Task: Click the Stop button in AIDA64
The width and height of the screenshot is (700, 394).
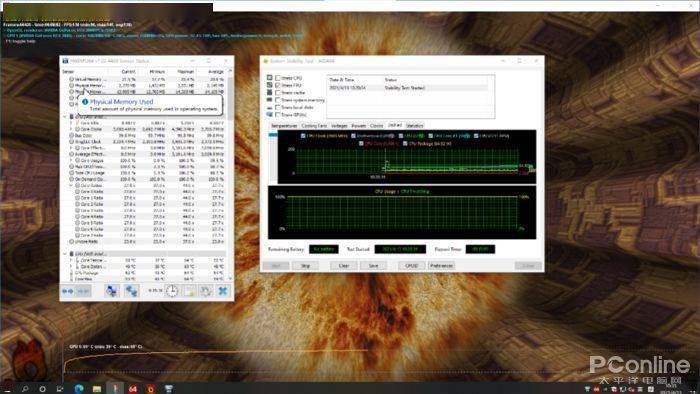Action: coord(305,265)
